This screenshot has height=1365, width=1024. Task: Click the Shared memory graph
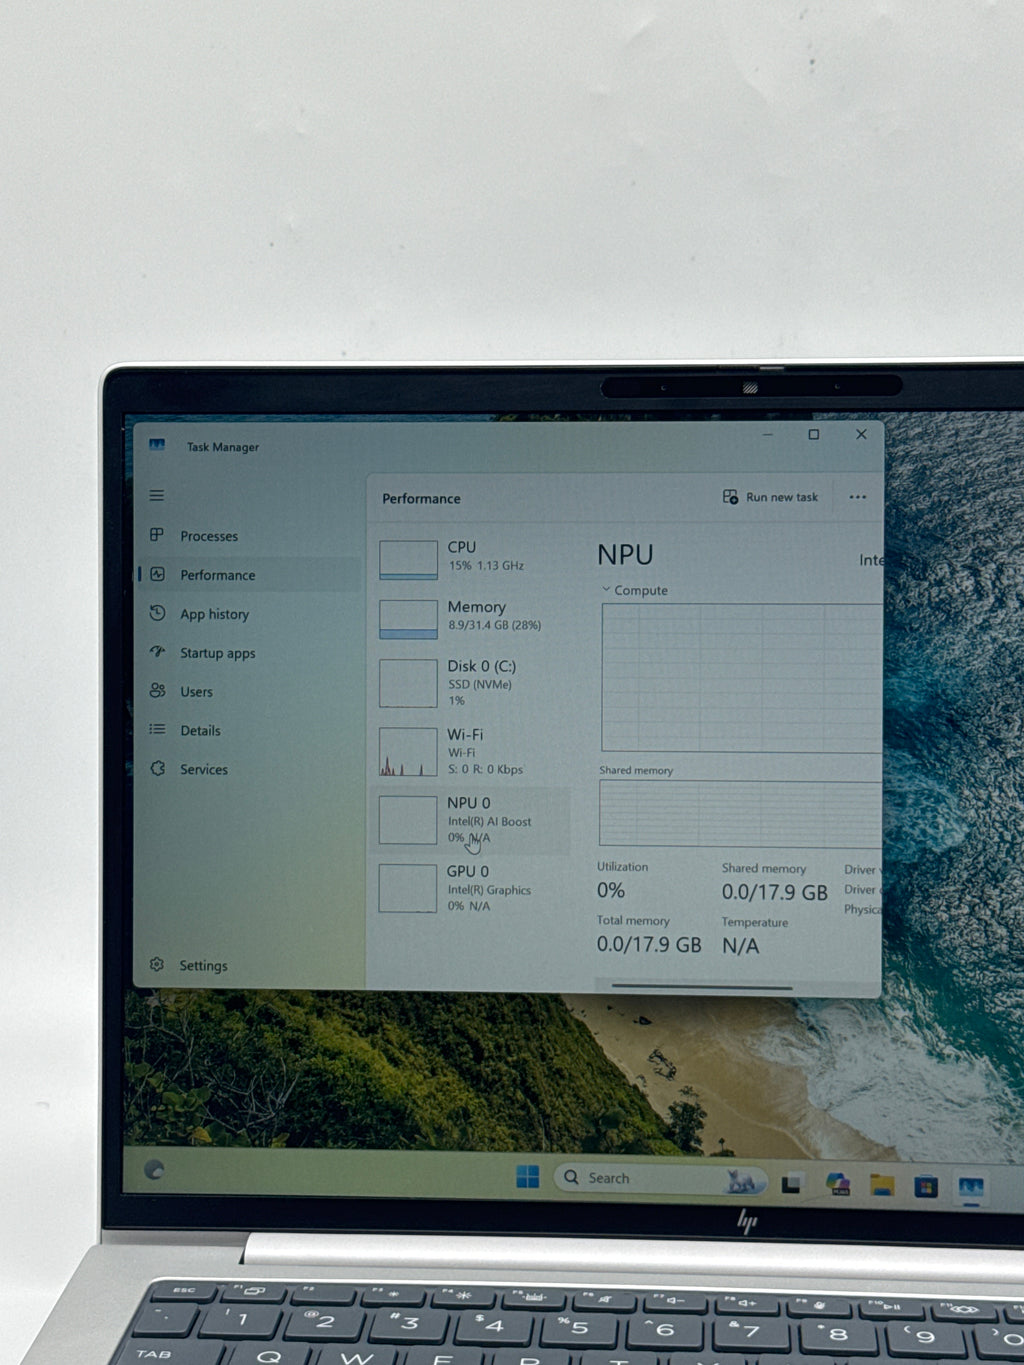pos(740,814)
